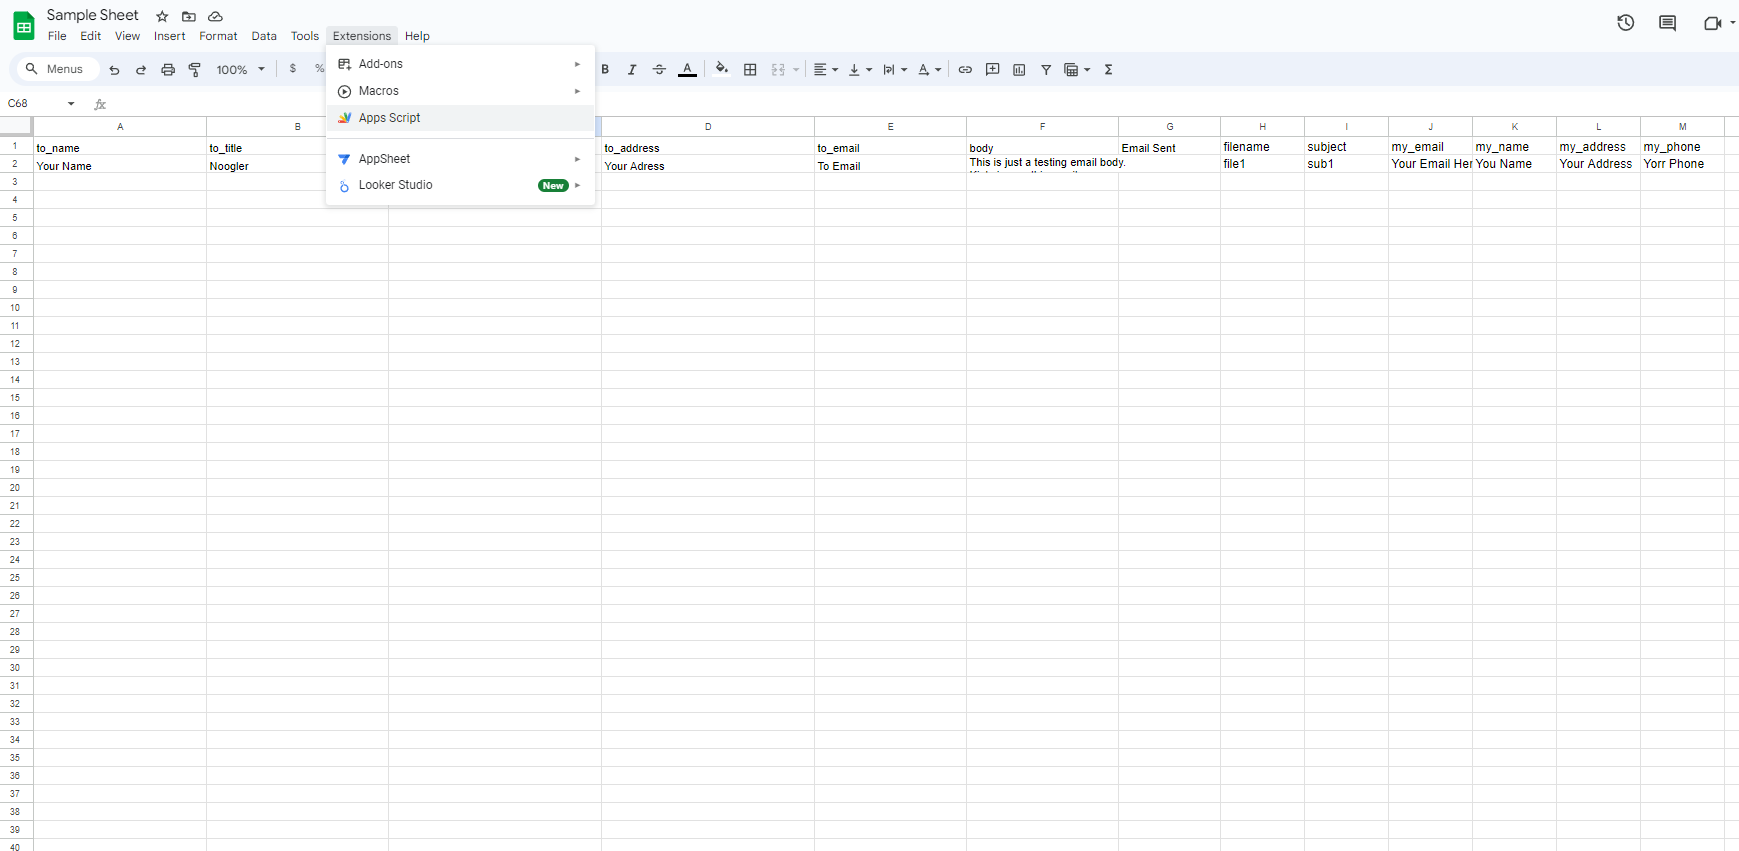This screenshot has width=1739, height=851.
Task: Open the Google Sheets home icon
Action: (23, 26)
